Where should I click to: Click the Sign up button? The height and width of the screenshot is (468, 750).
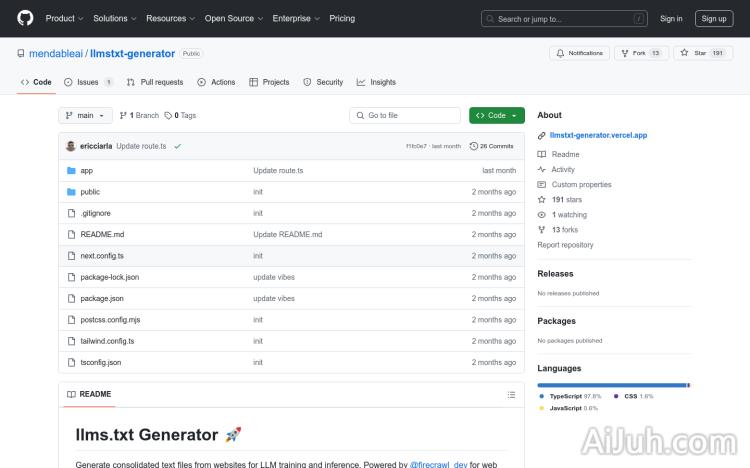point(714,18)
